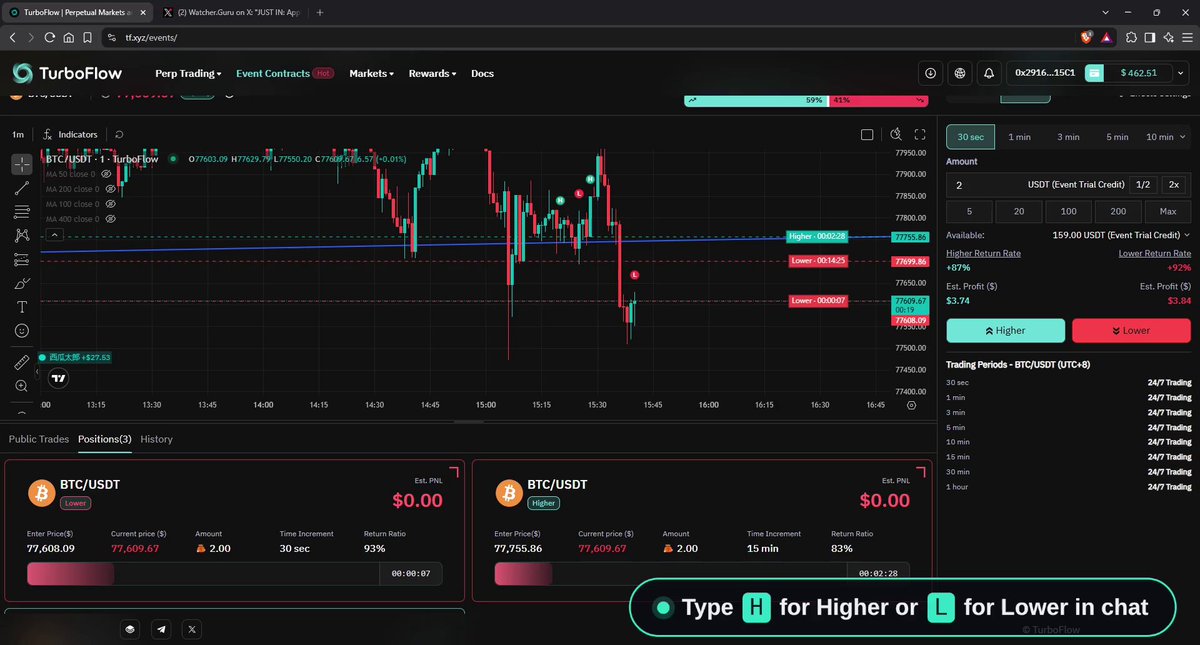Activate the chart zoom-in tool

point(22,386)
